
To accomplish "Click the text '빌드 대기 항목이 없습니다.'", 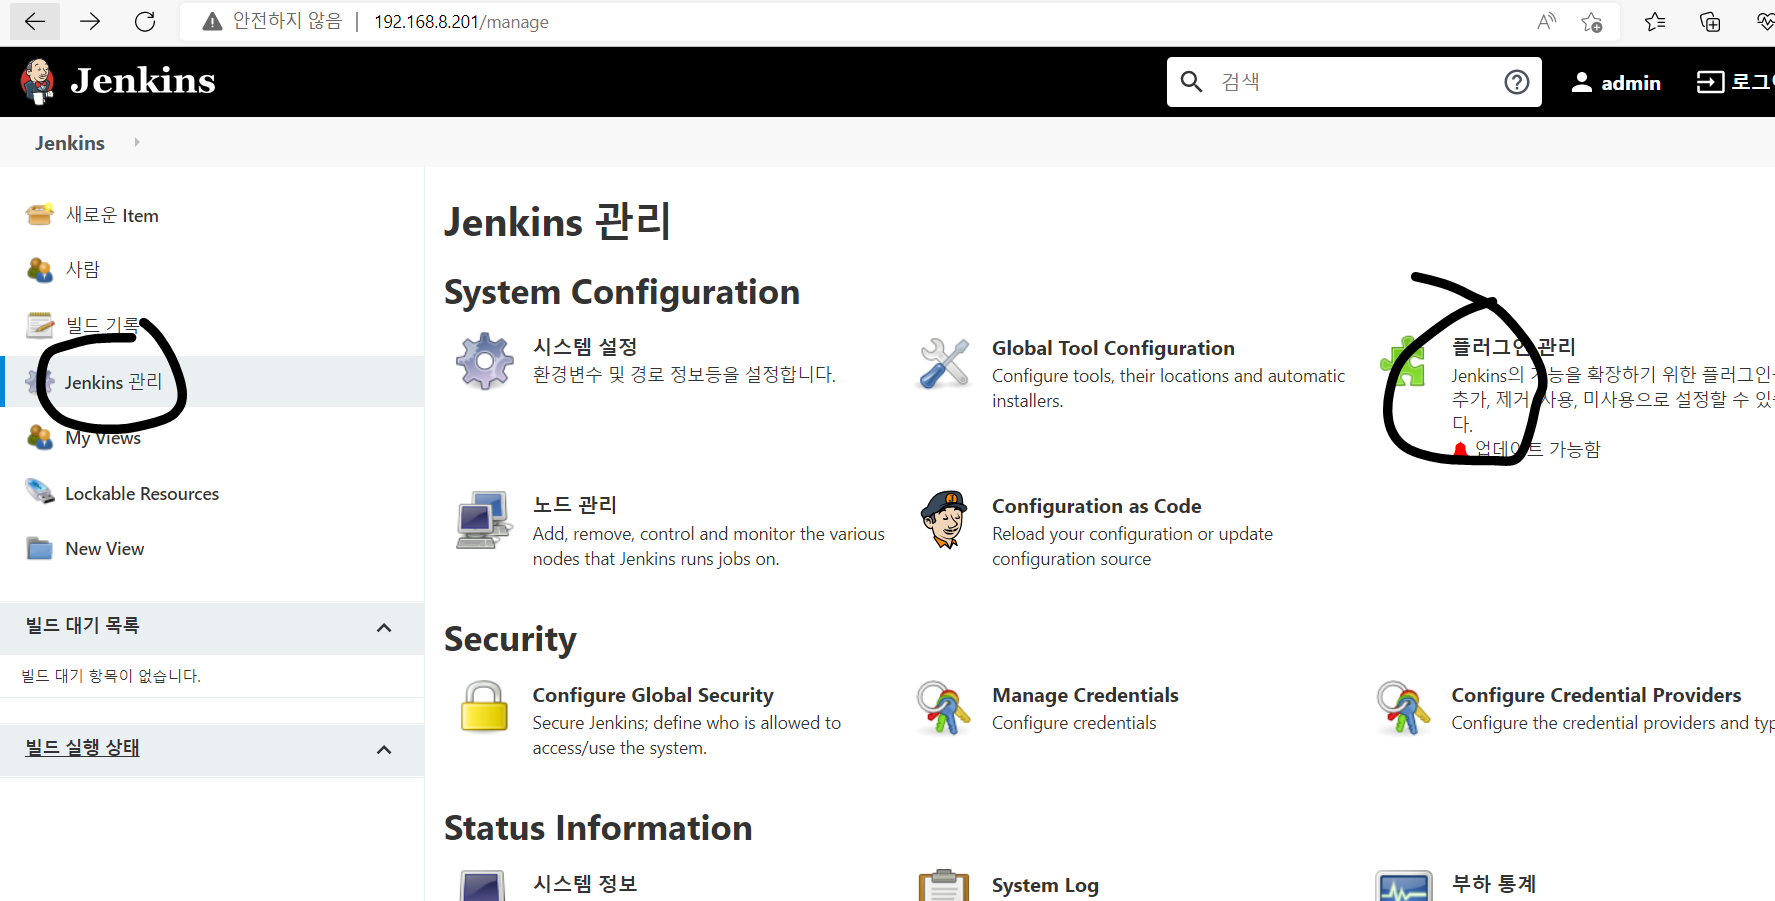I will point(111,676).
